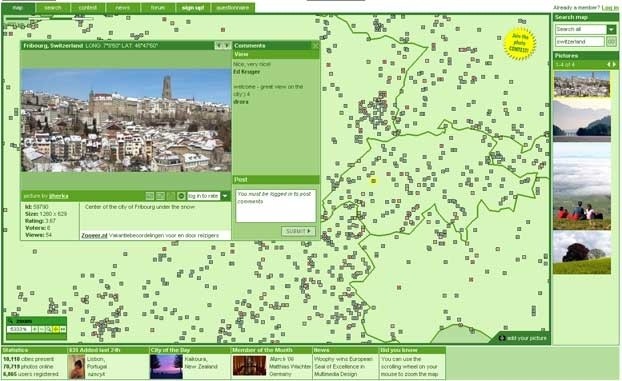Expand the log in to rate dropdown
The height and width of the screenshot is (381, 622).
[225, 196]
